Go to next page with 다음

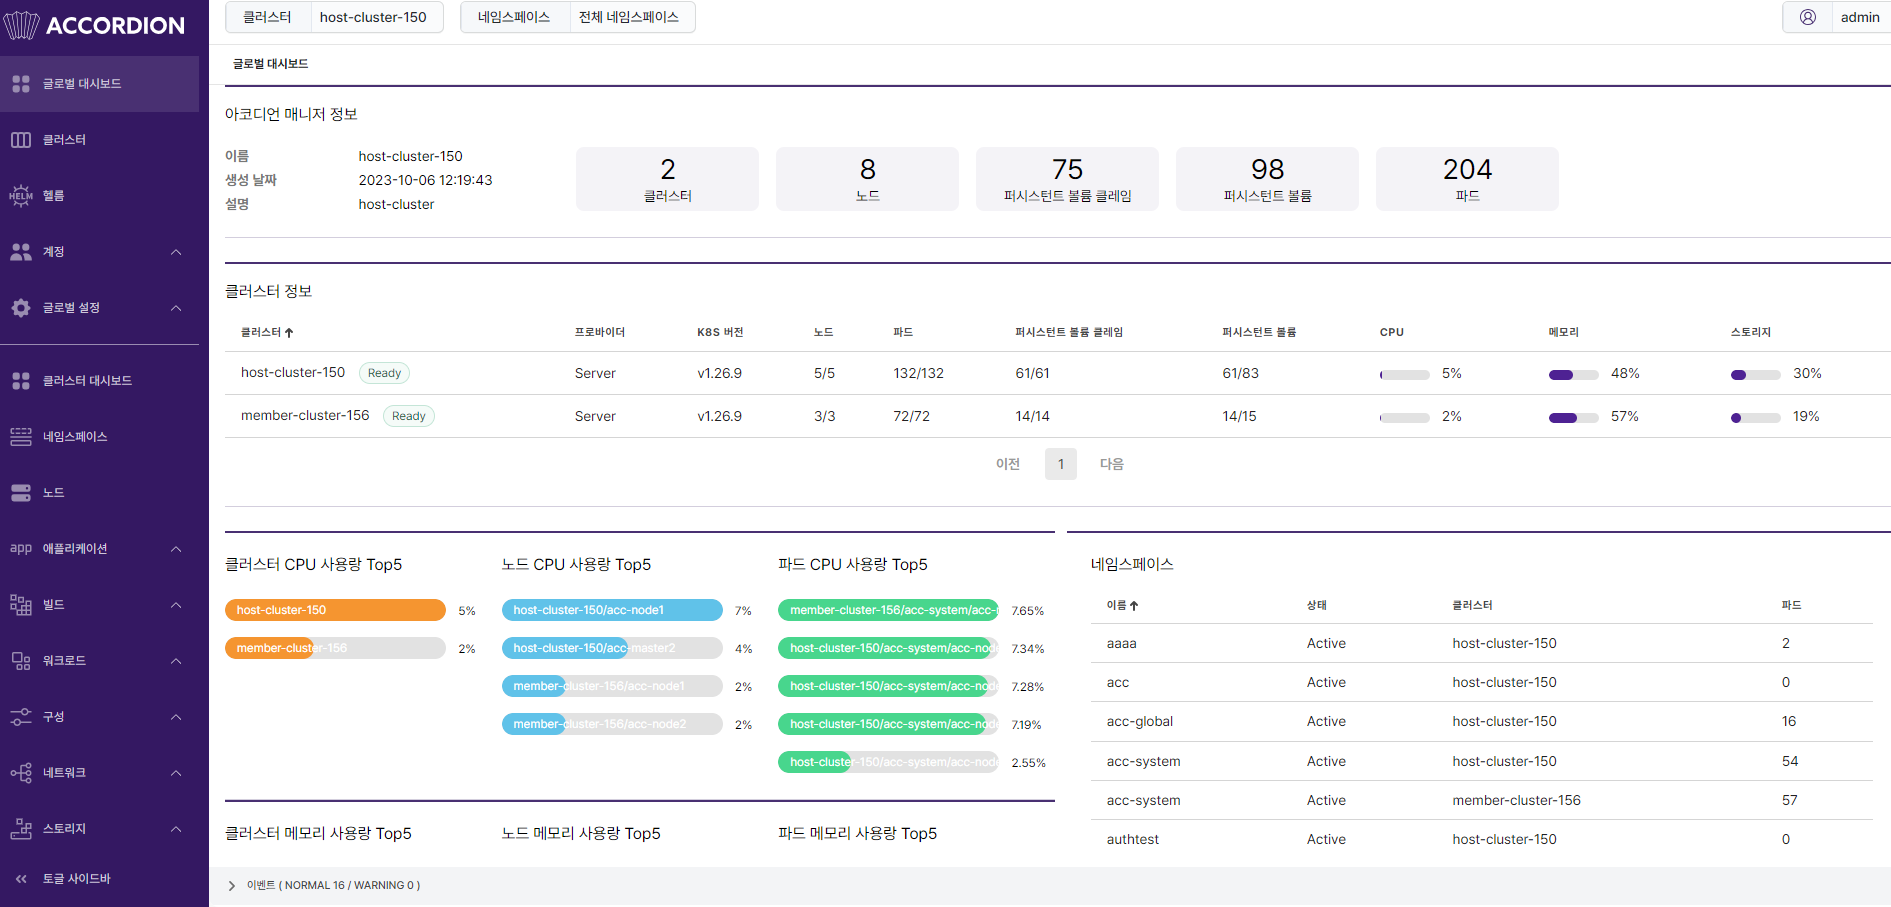click(1112, 464)
